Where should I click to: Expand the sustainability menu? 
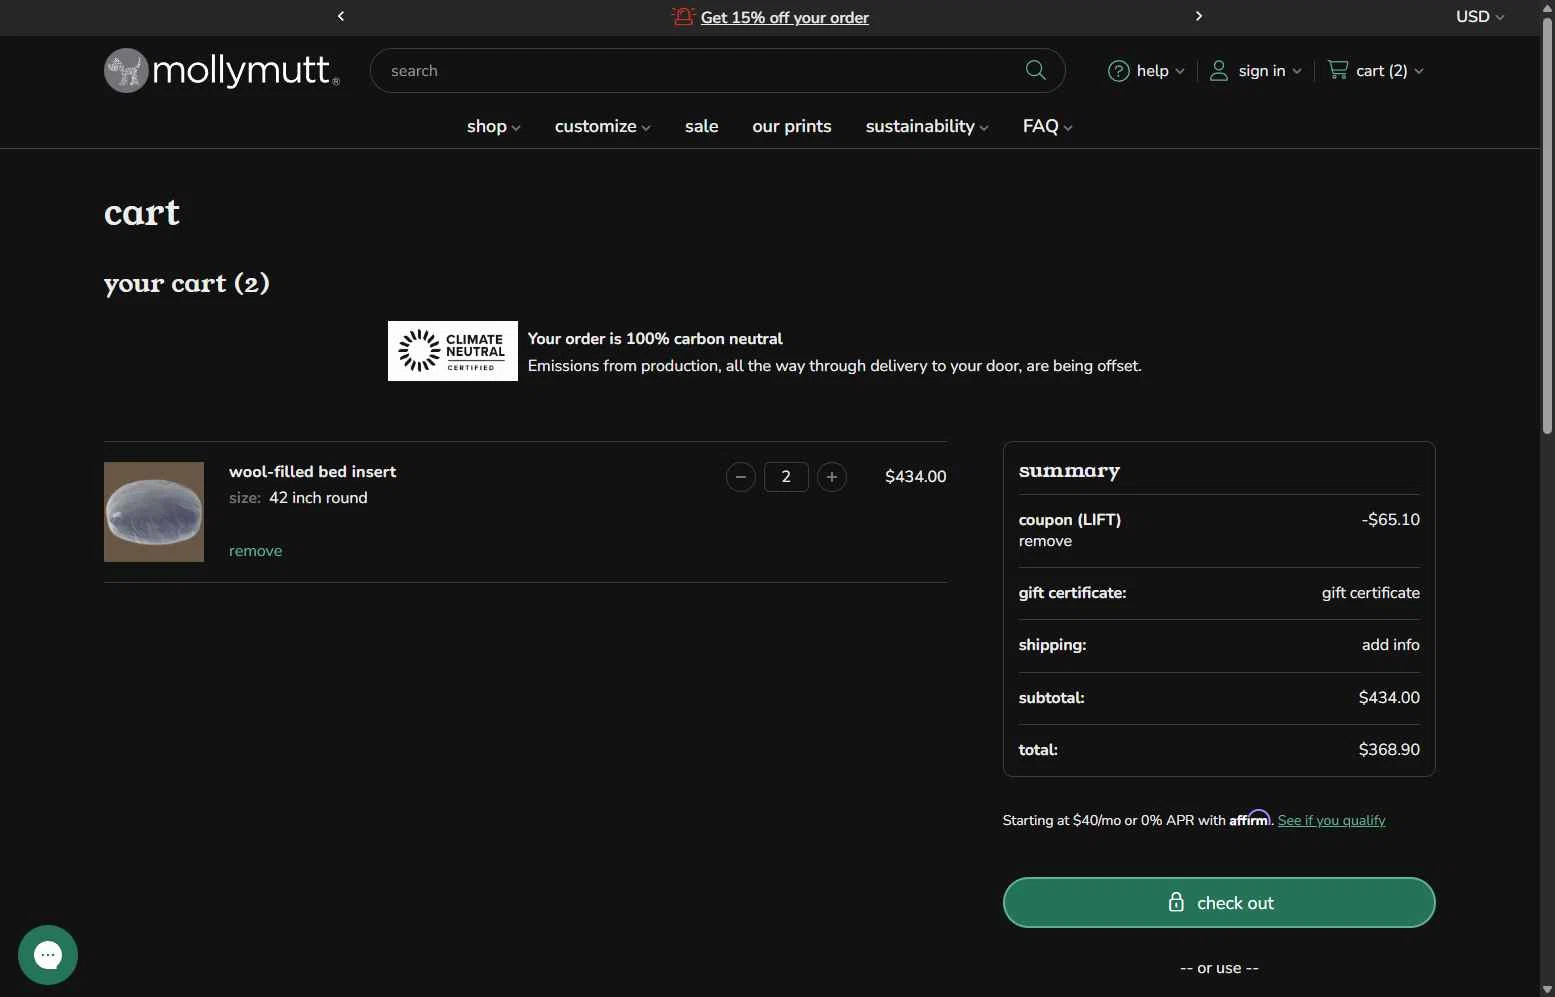(927, 126)
